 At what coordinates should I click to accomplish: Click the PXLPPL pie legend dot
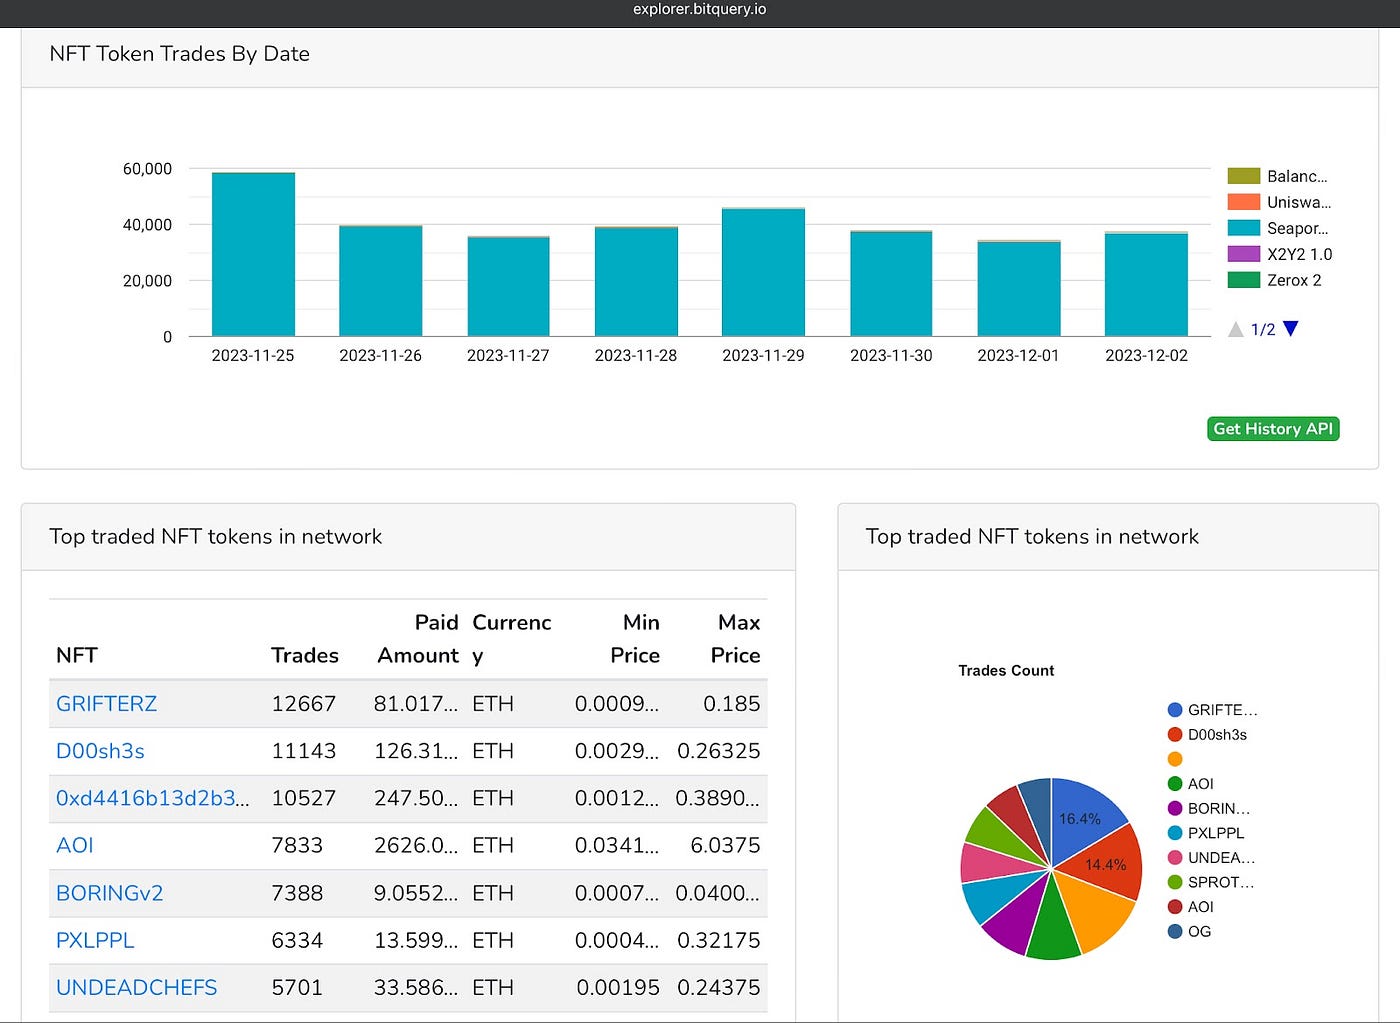(1175, 833)
